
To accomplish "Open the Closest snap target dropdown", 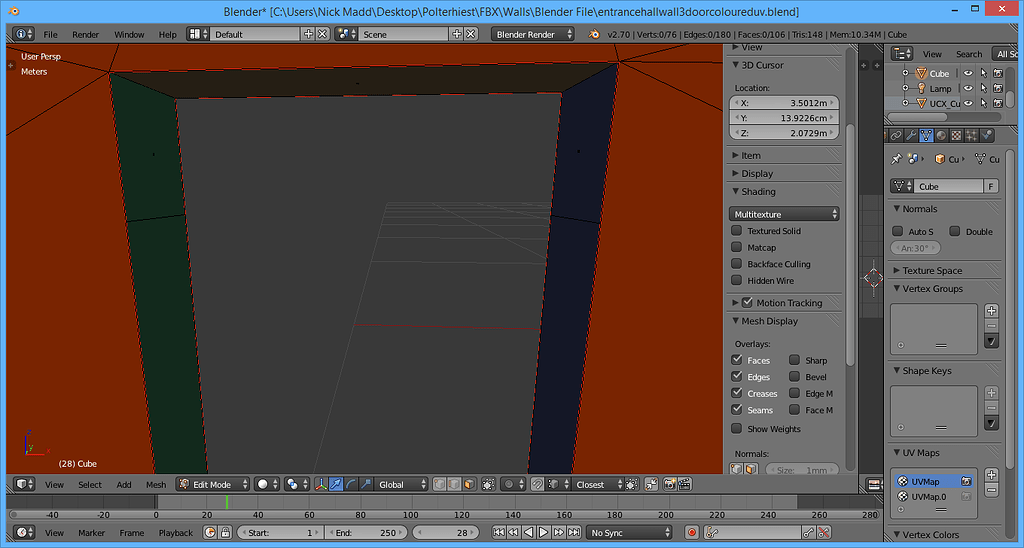I will [x=598, y=485].
